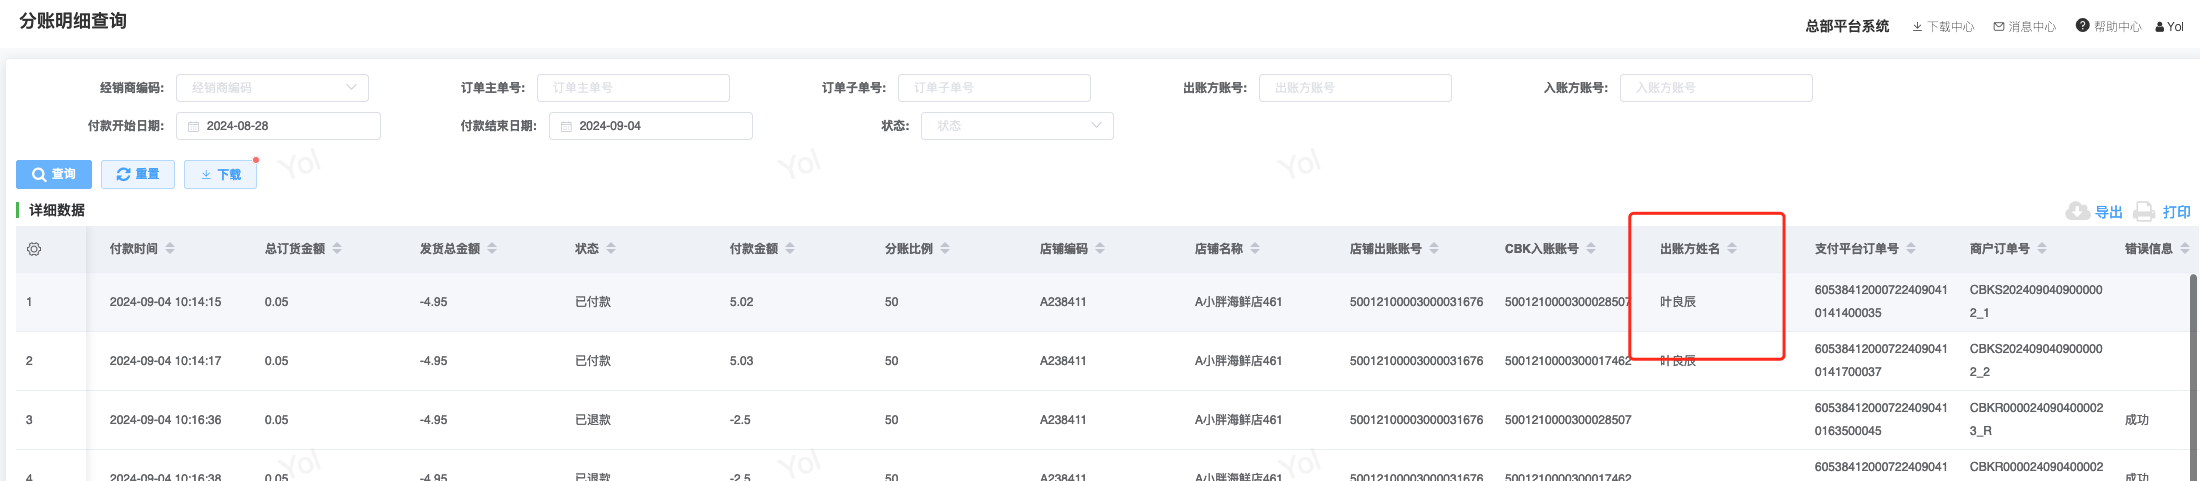Open the payment end date picker
This screenshot has width=2200, height=481.
click(x=650, y=126)
